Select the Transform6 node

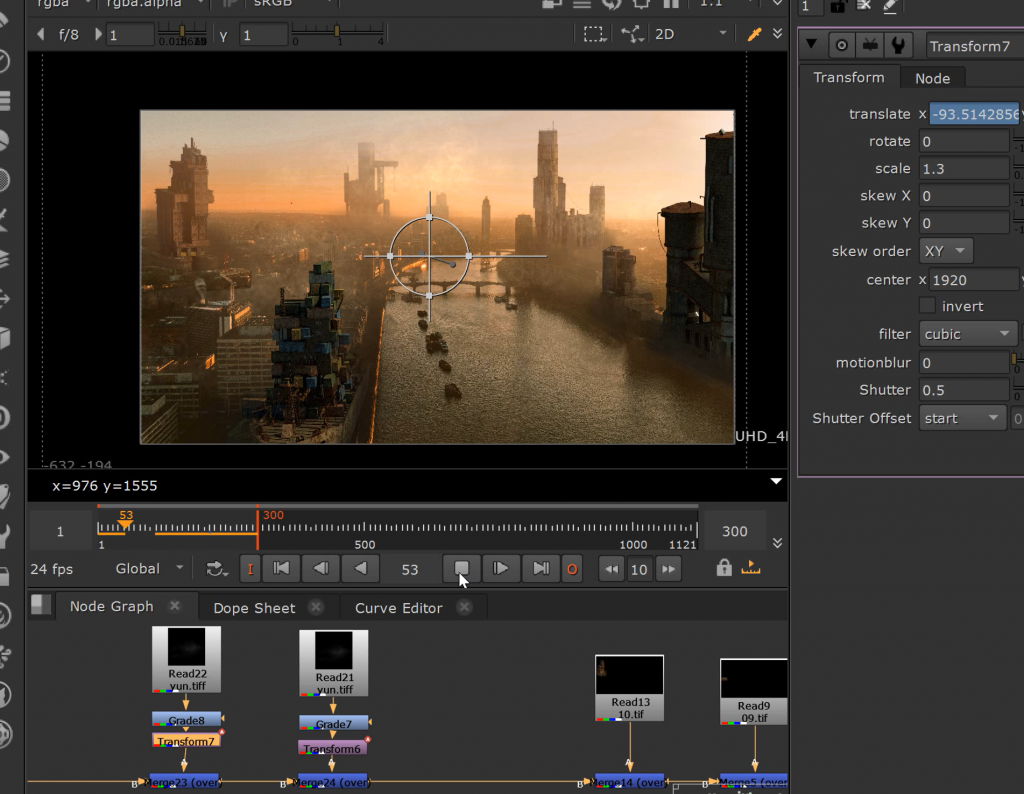point(332,748)
